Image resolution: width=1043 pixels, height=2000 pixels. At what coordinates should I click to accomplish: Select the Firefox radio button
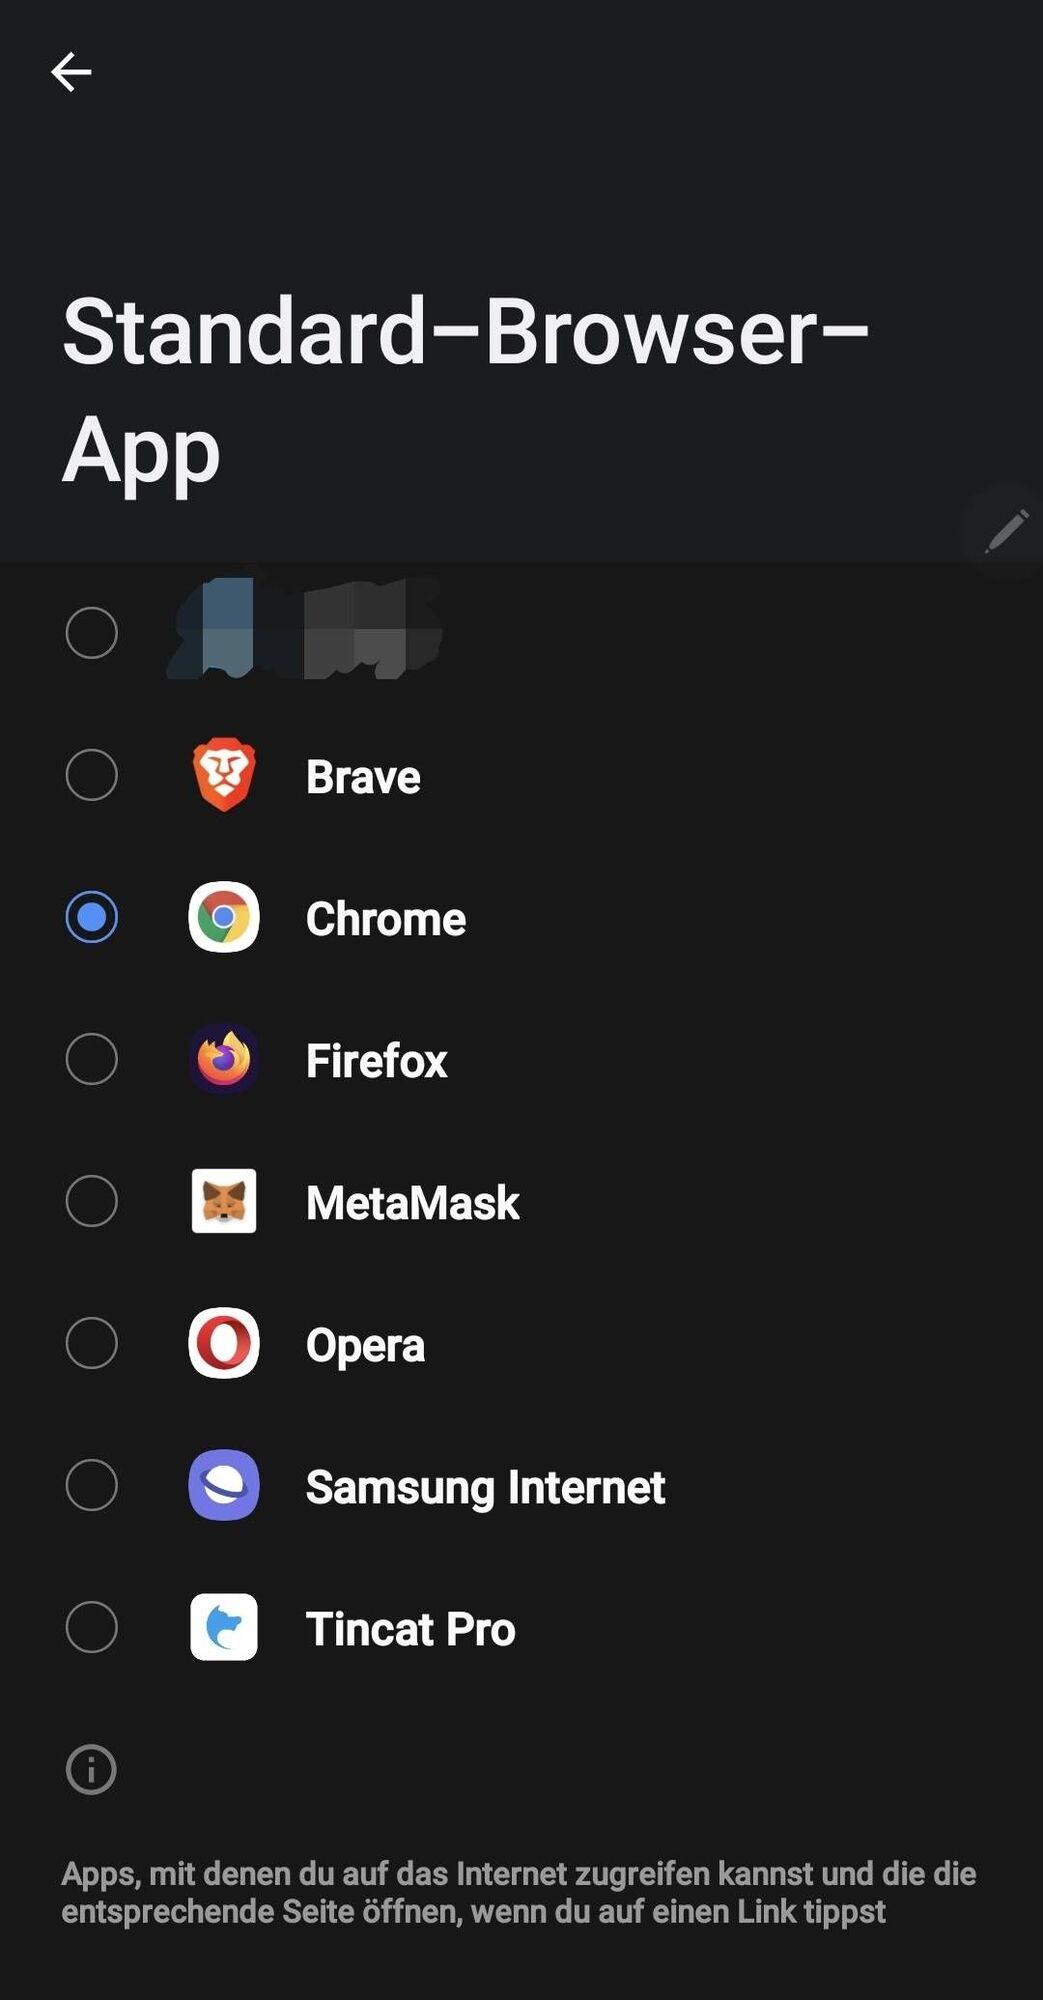[91, 1059]
